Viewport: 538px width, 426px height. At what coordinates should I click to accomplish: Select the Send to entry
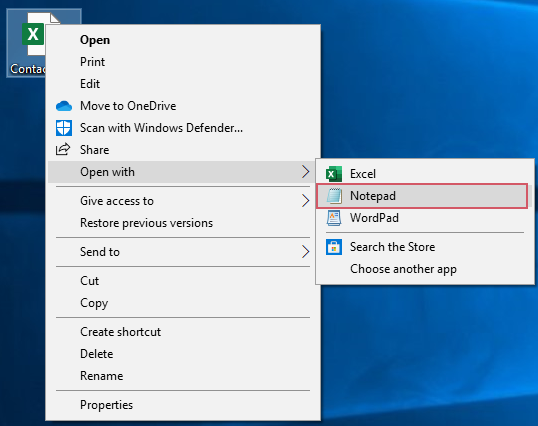point(183,252)
